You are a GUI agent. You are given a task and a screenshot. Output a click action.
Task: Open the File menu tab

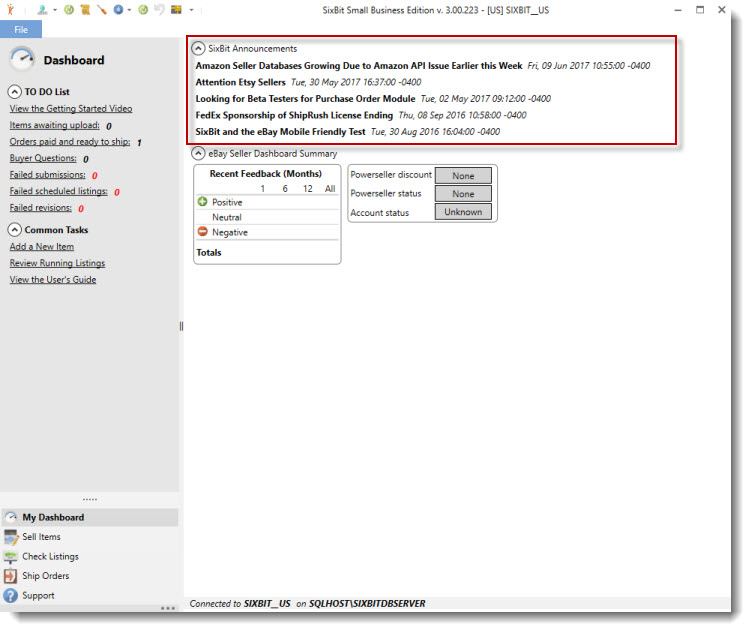pos(21,29)
